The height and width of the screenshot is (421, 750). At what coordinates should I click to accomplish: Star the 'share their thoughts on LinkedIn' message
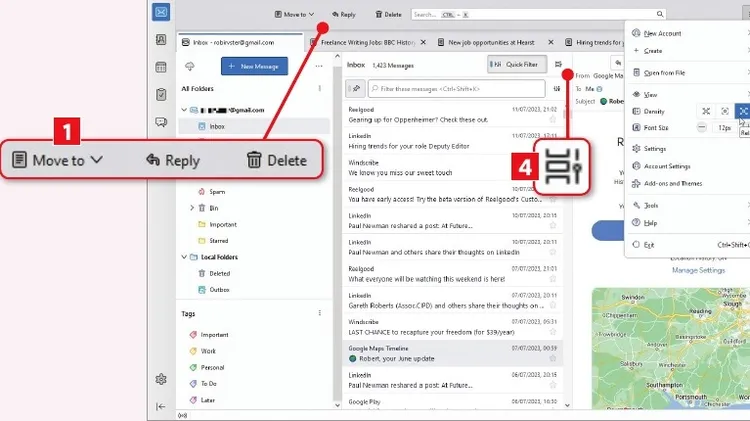(x=552, y=252)
